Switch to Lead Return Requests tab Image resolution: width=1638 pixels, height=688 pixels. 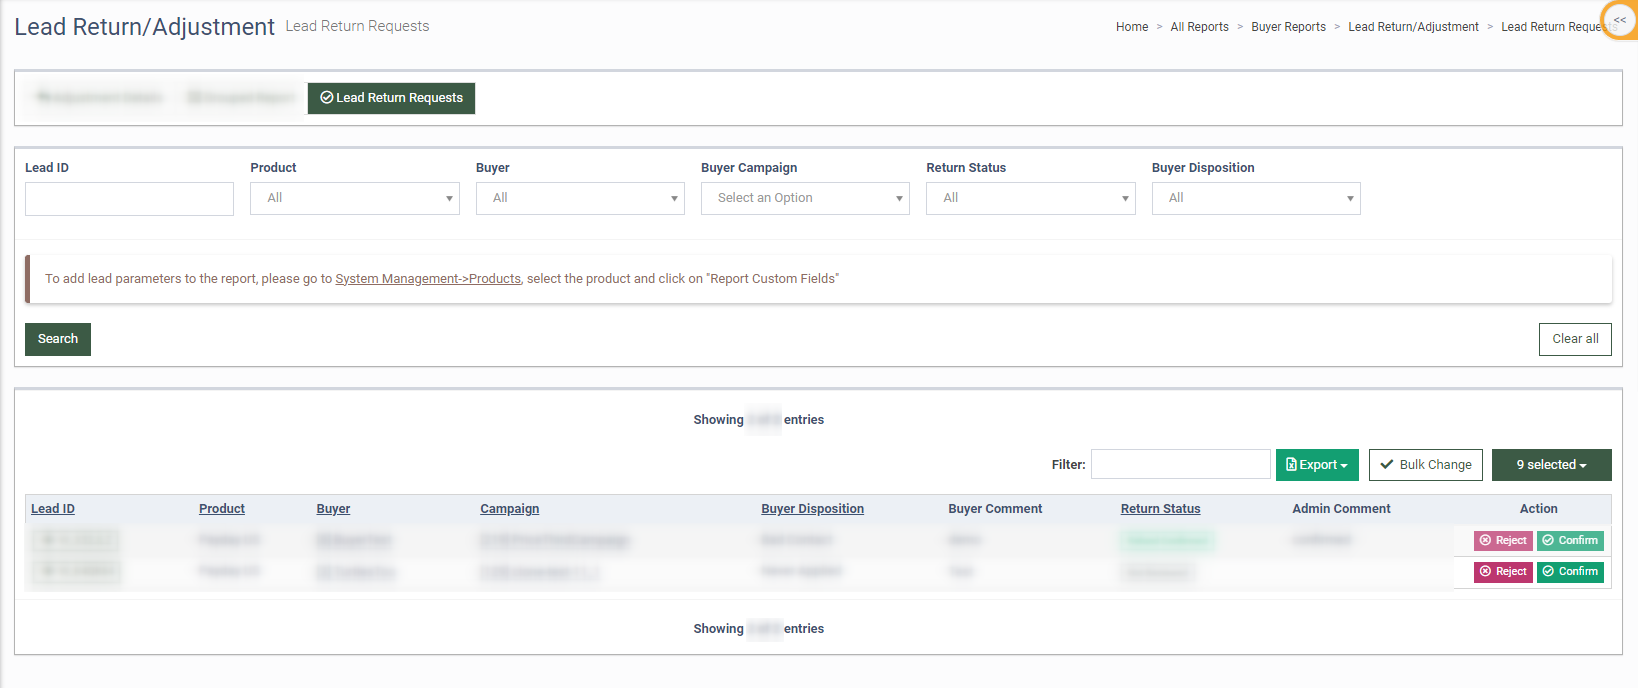click(391, 98)
